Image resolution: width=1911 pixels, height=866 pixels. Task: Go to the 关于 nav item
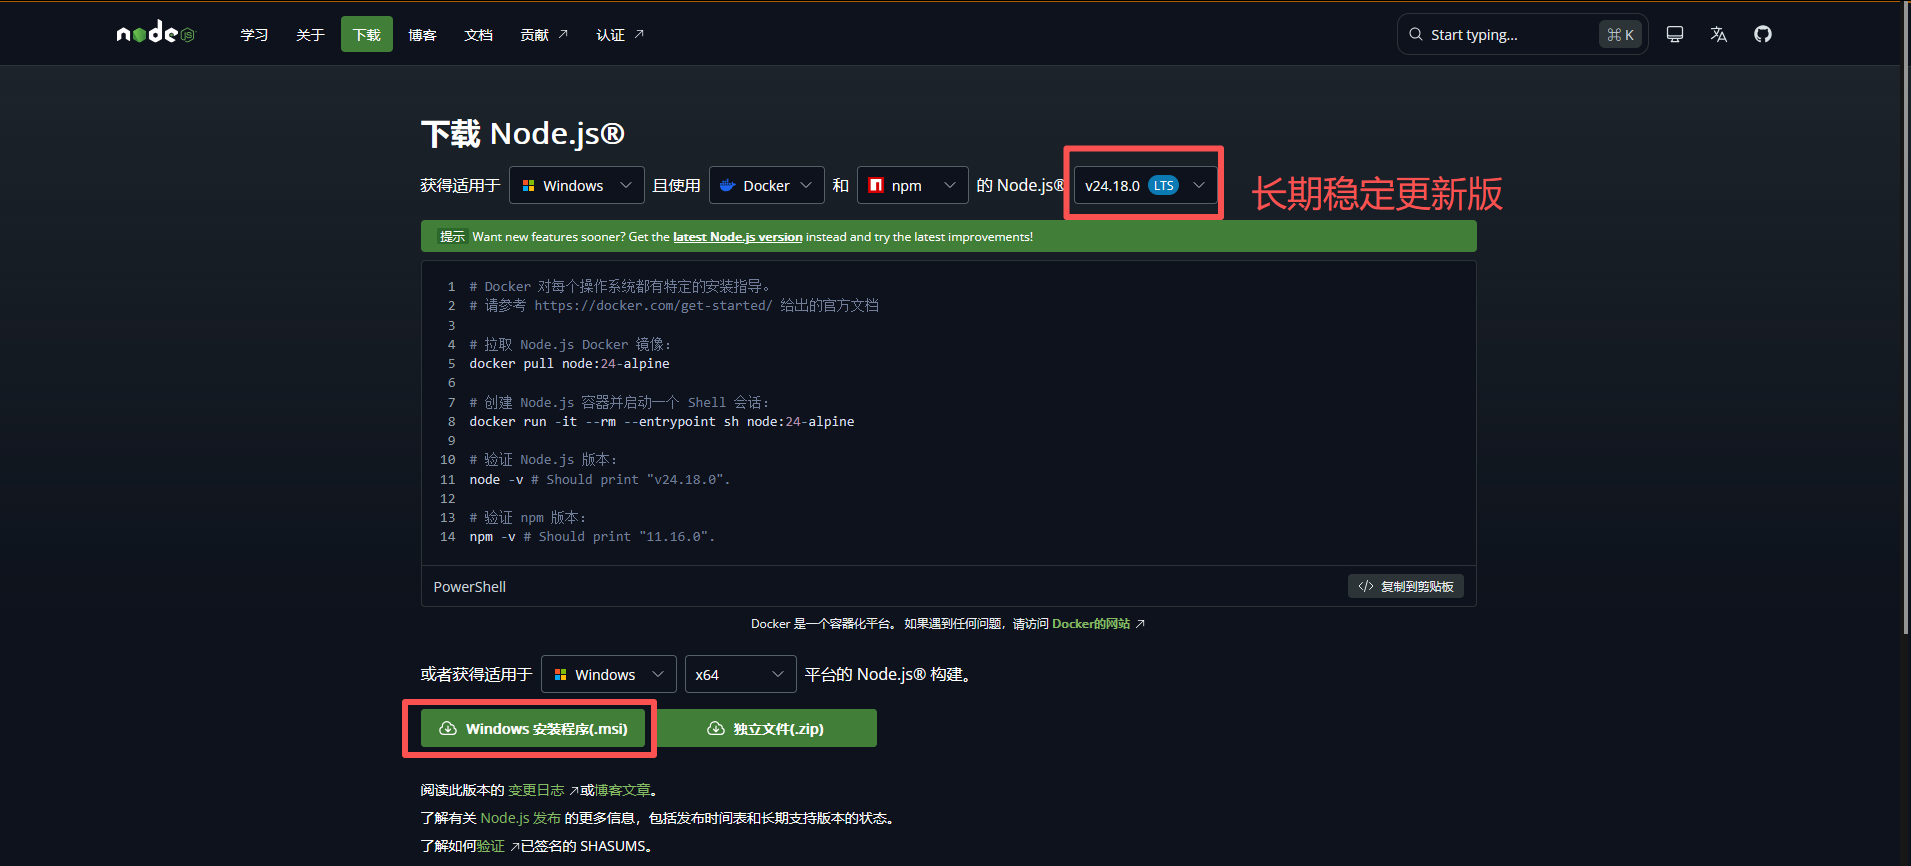pyautogui.click(x=310, y=35)
